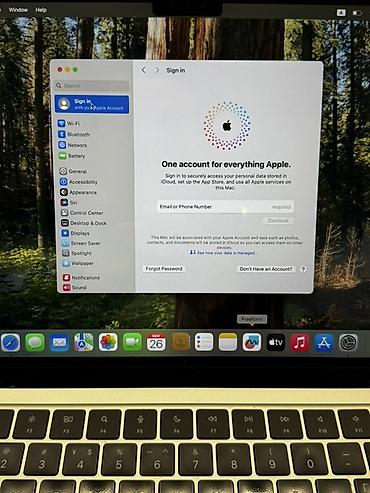Launch Messages from the Dock
The image size is (370, 493).
pyautogui.click(x=35, y=342)
